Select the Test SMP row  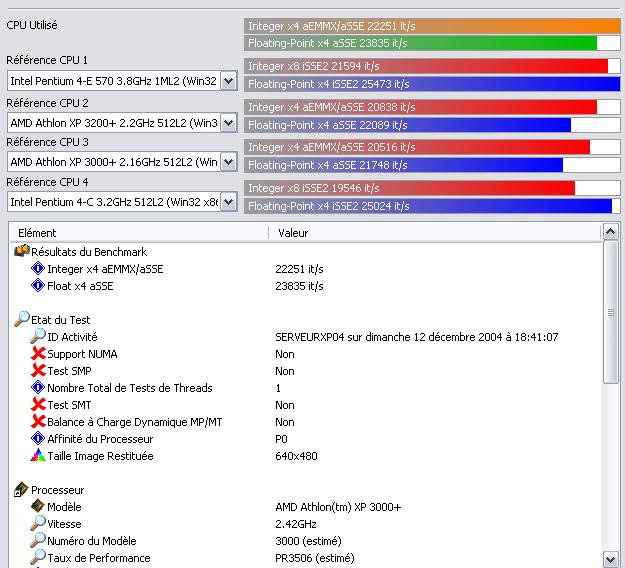70,371
